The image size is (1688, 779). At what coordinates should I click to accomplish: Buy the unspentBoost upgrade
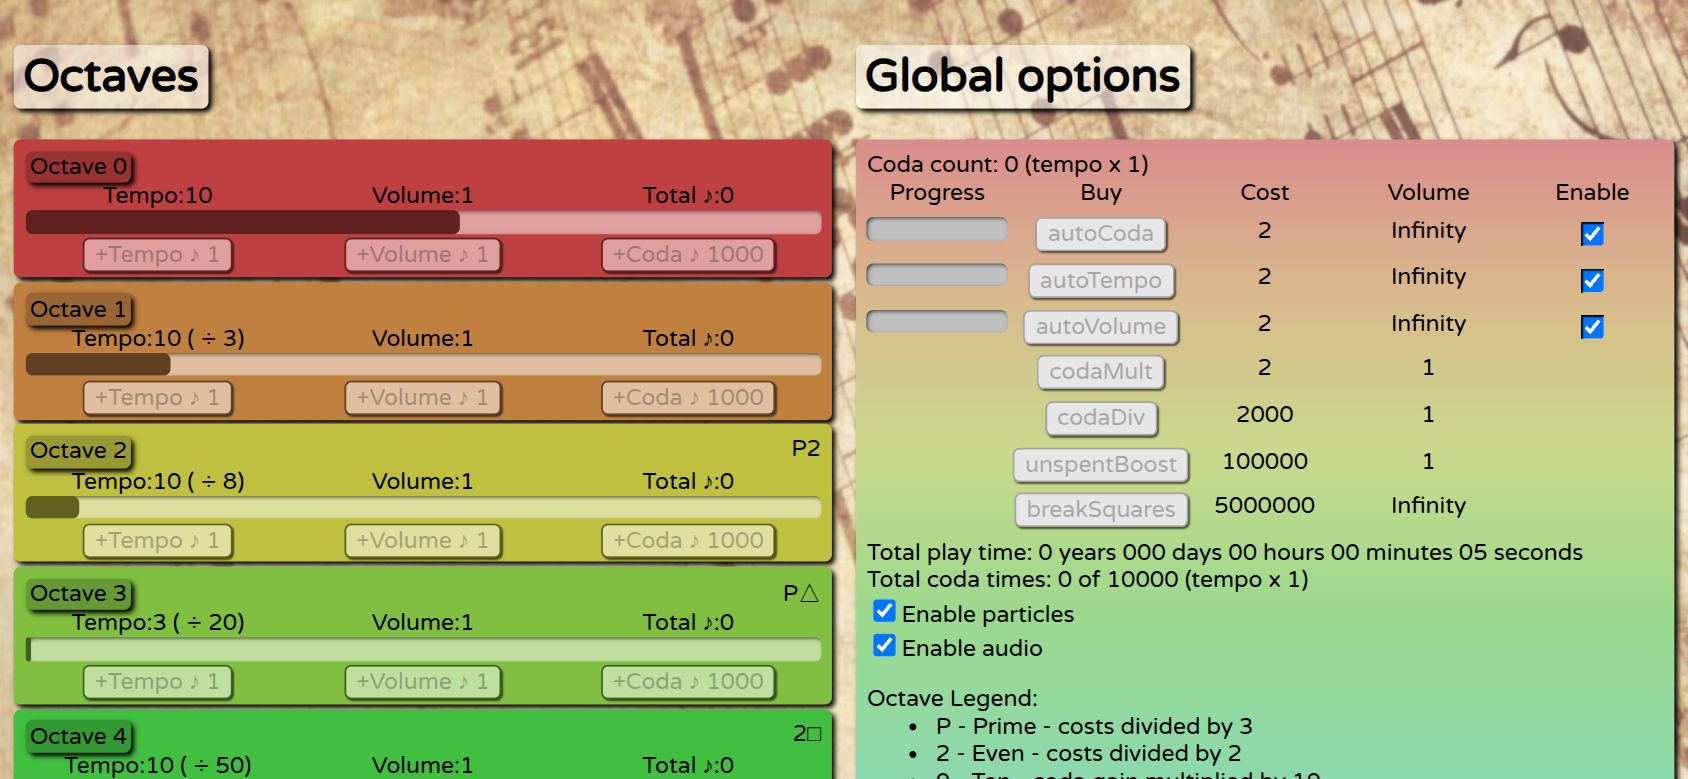[1101, 465]
